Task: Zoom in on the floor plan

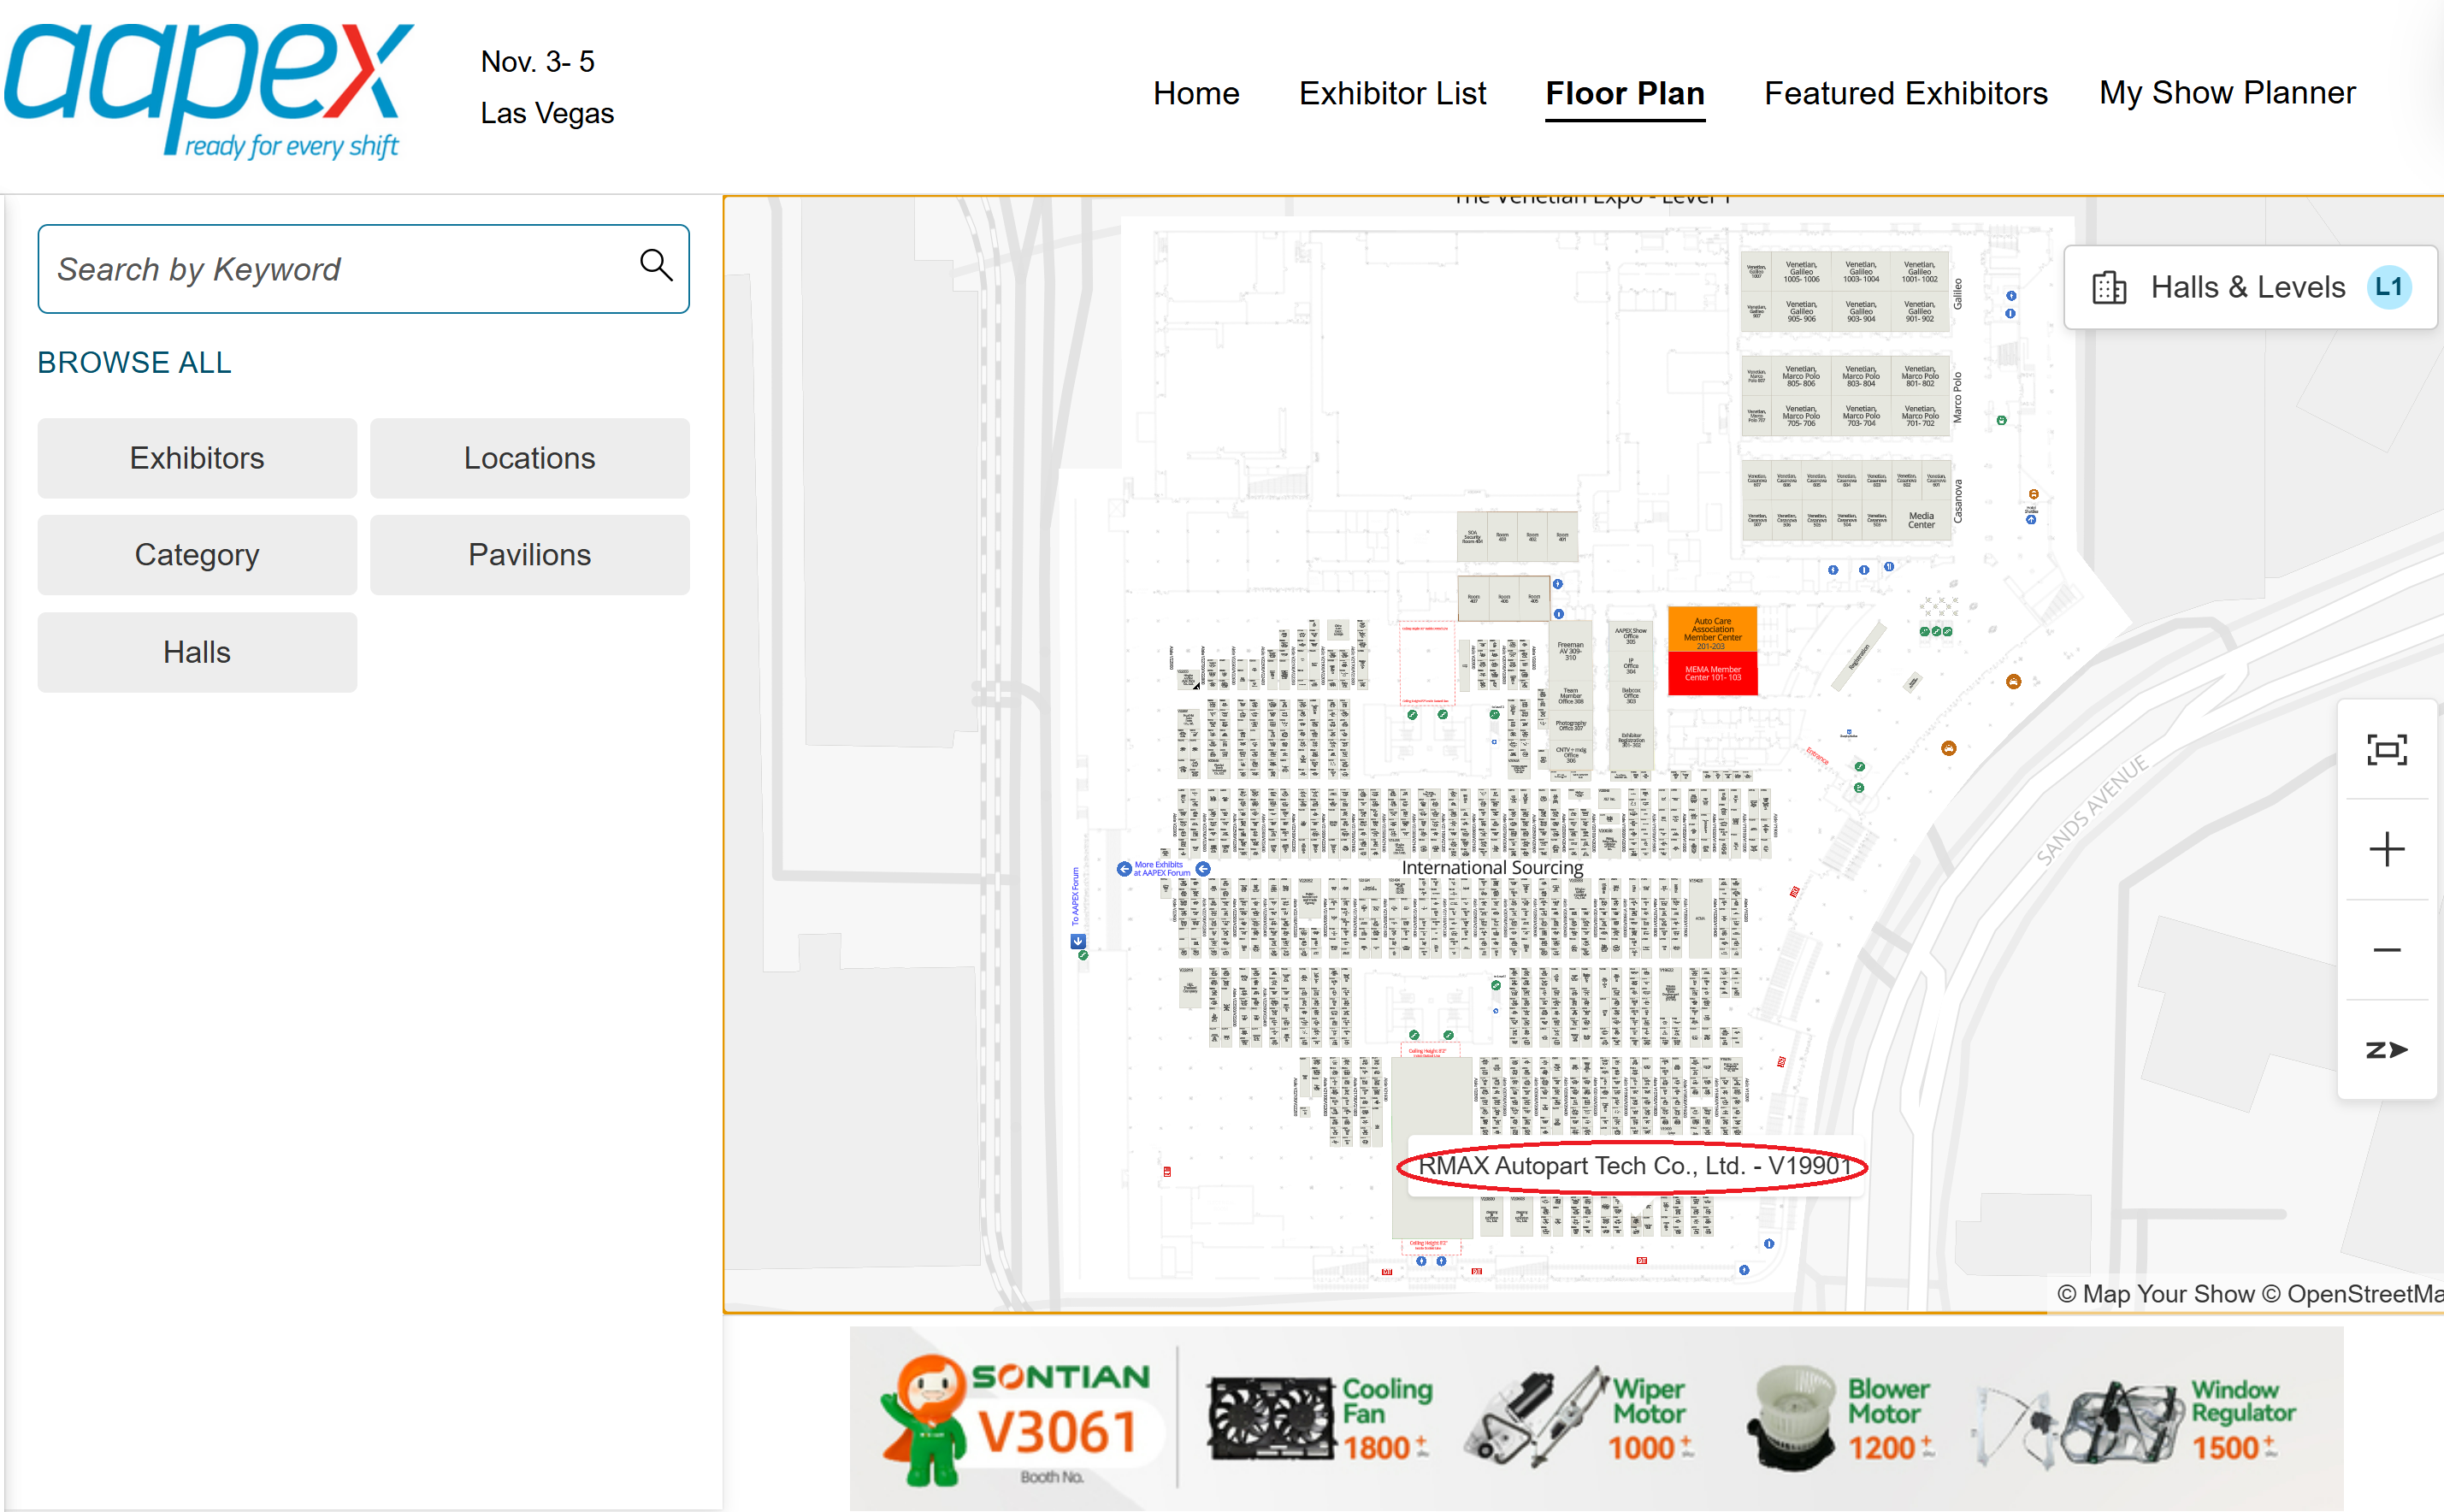Action: [x=2386, y=850]
